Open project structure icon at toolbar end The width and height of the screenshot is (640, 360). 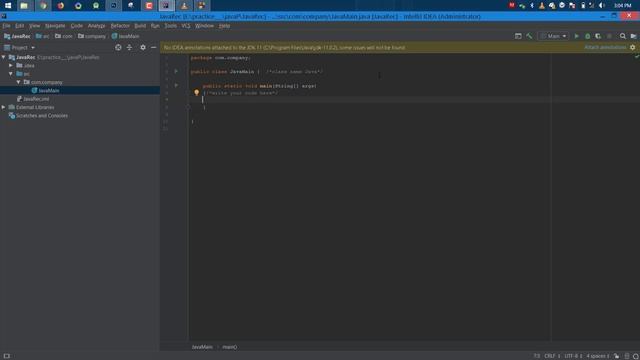click(x=633, y=36)
